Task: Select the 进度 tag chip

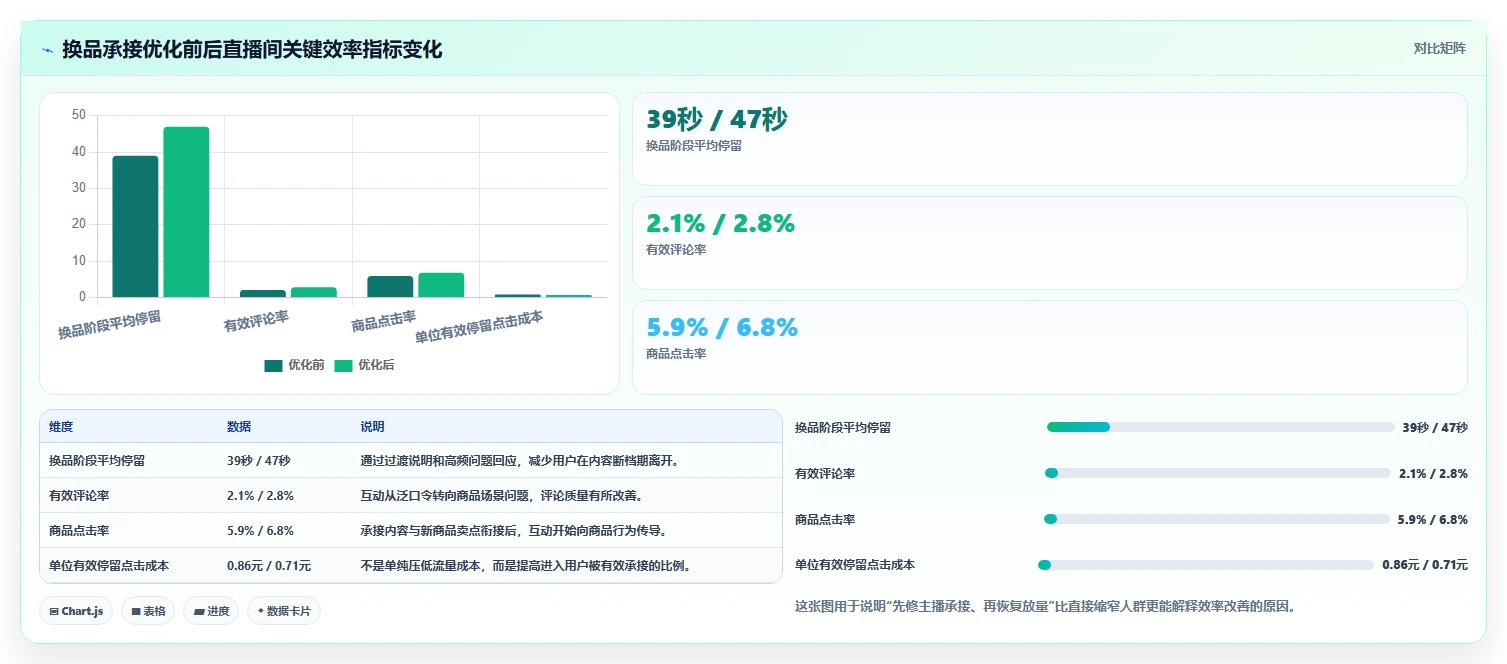Action: point(211,611)
